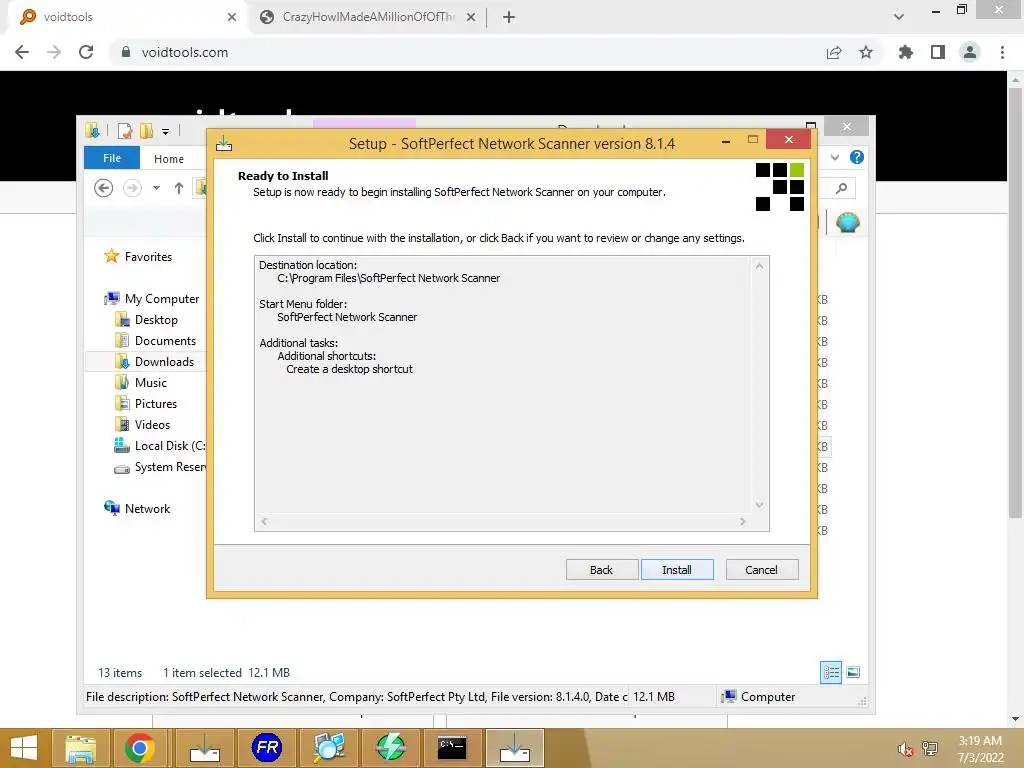The image size is (1024, 768).
Task: Open the FR app from taskbar
Action: pos(266,748)
